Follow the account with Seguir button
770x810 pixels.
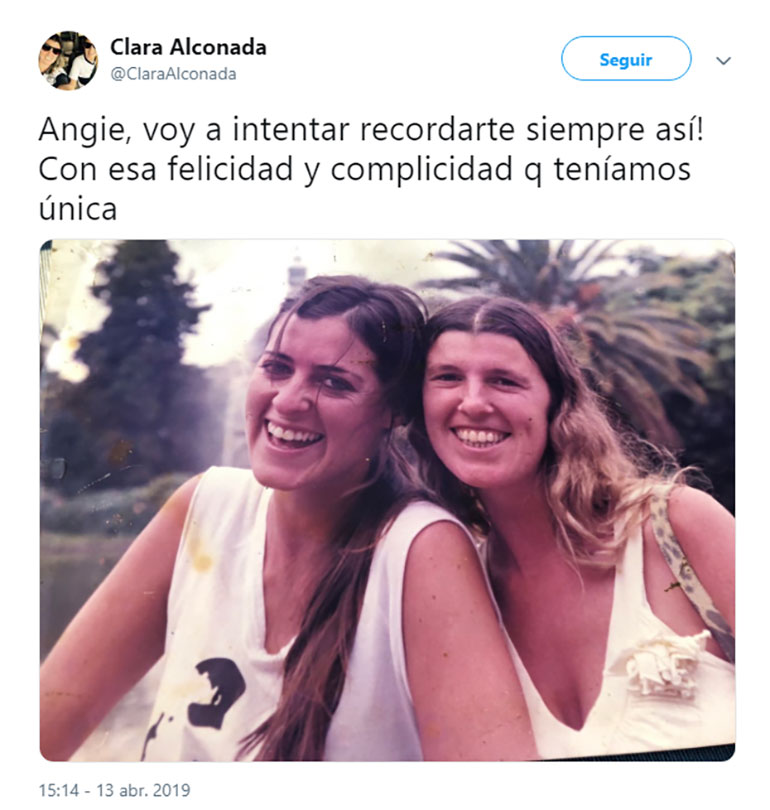click(626, 58)
